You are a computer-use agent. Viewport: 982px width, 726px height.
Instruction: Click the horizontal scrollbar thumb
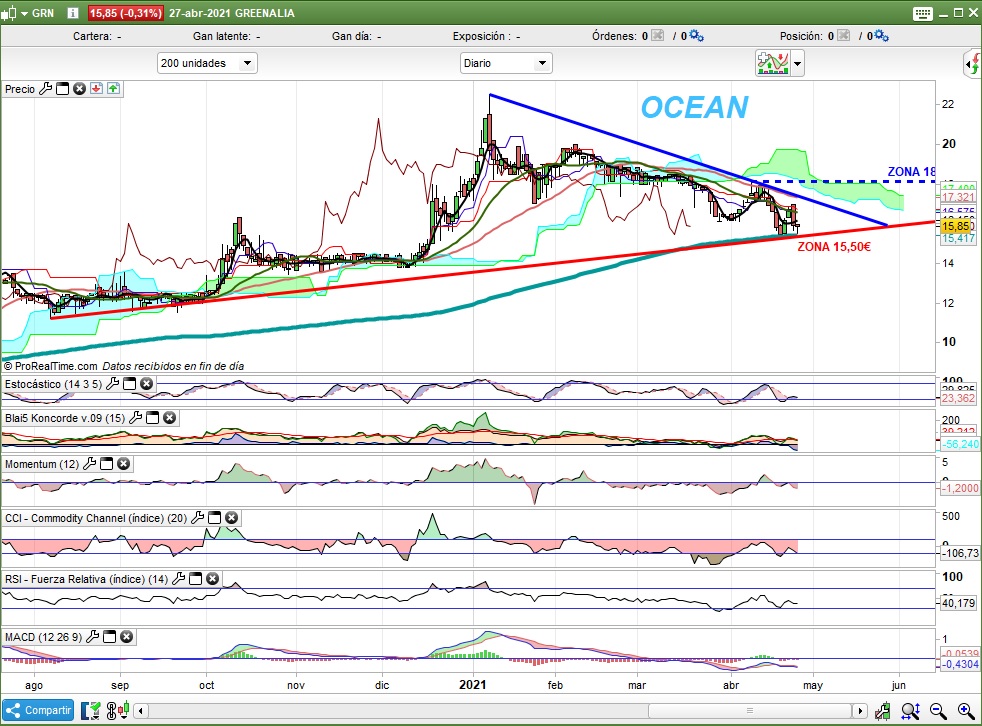[750, 711]
